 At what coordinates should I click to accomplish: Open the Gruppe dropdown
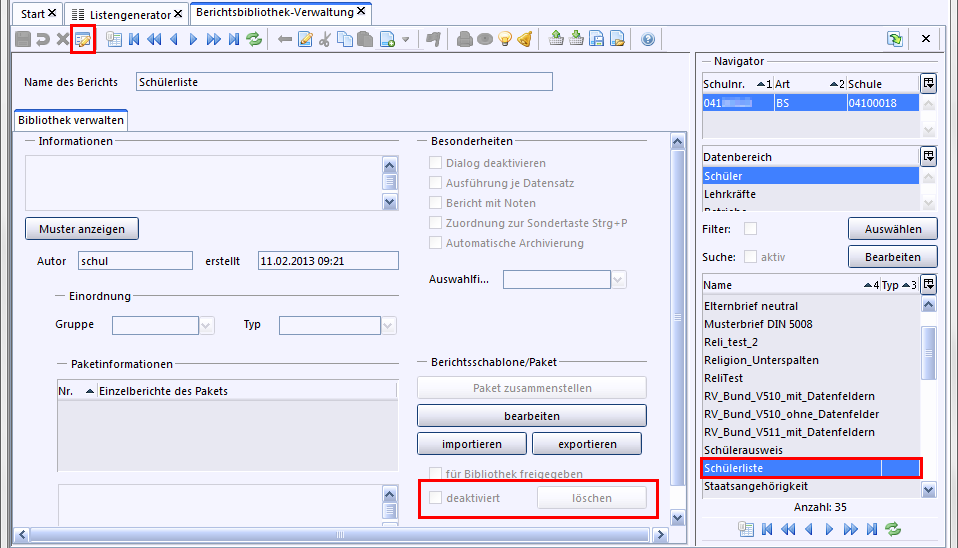coord(207,325)
